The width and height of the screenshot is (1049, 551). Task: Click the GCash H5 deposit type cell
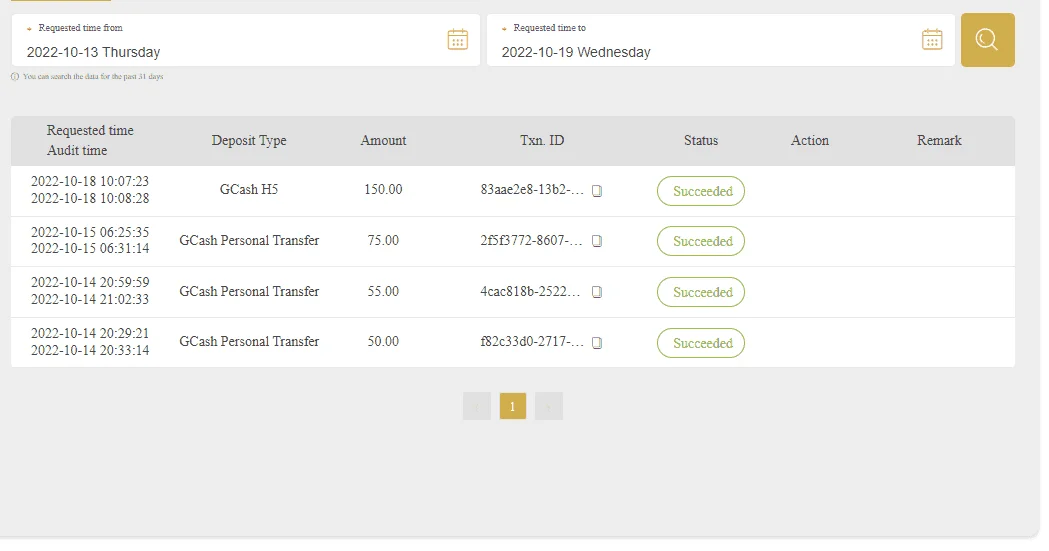point(249,189)
